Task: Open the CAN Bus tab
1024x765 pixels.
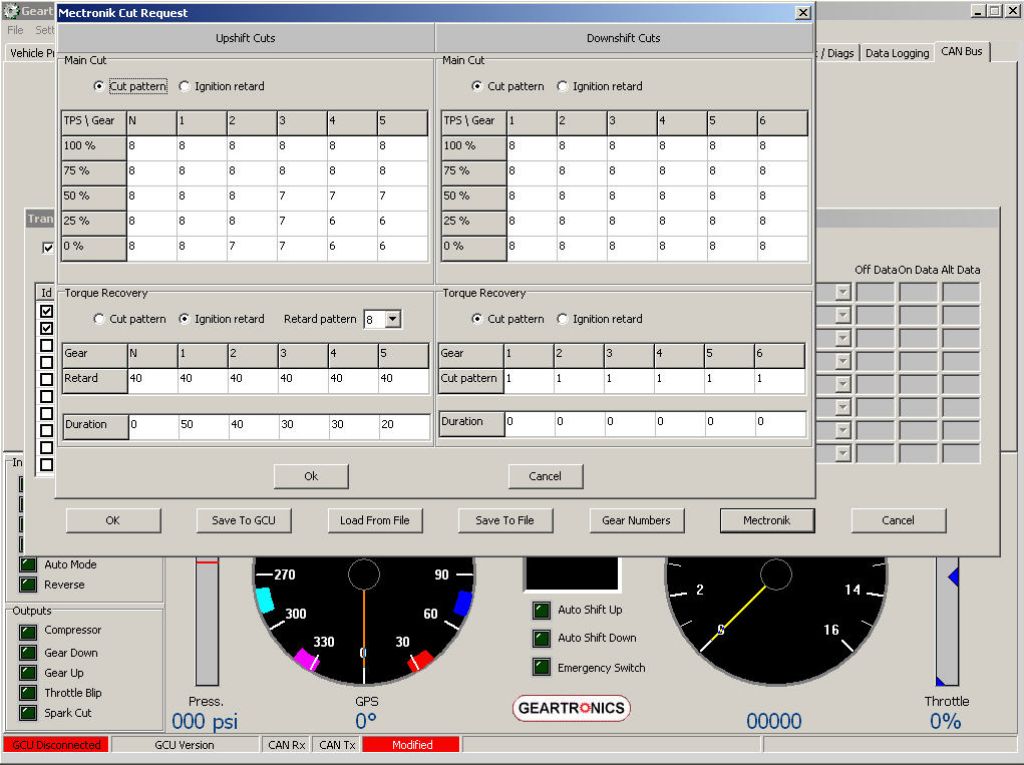Action: [x=961, y=51]
